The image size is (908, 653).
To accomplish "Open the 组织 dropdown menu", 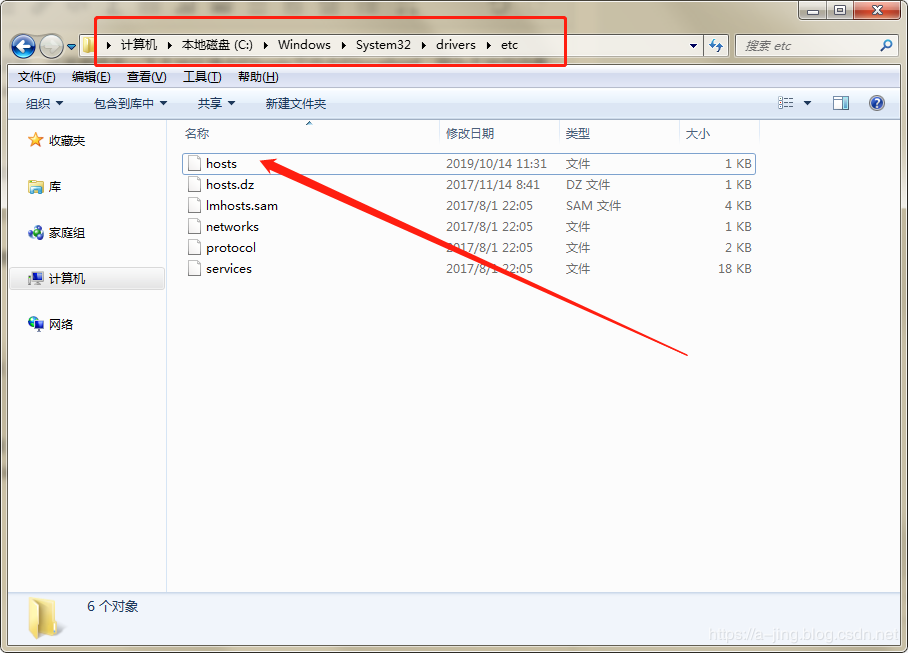I will tap(44, 103).
